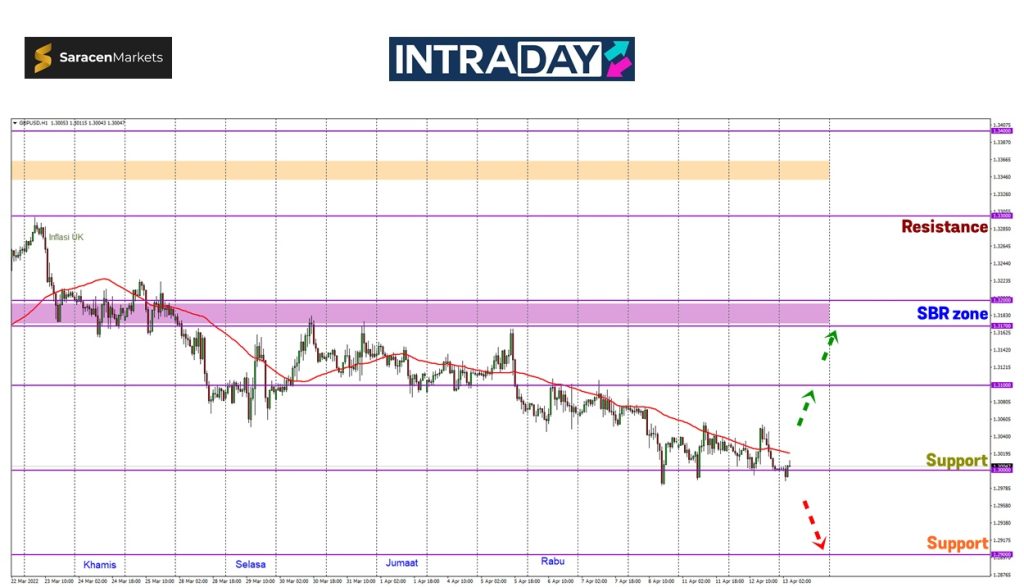
Task: Click the lower green dashed arrow
Action: (806, 406)
